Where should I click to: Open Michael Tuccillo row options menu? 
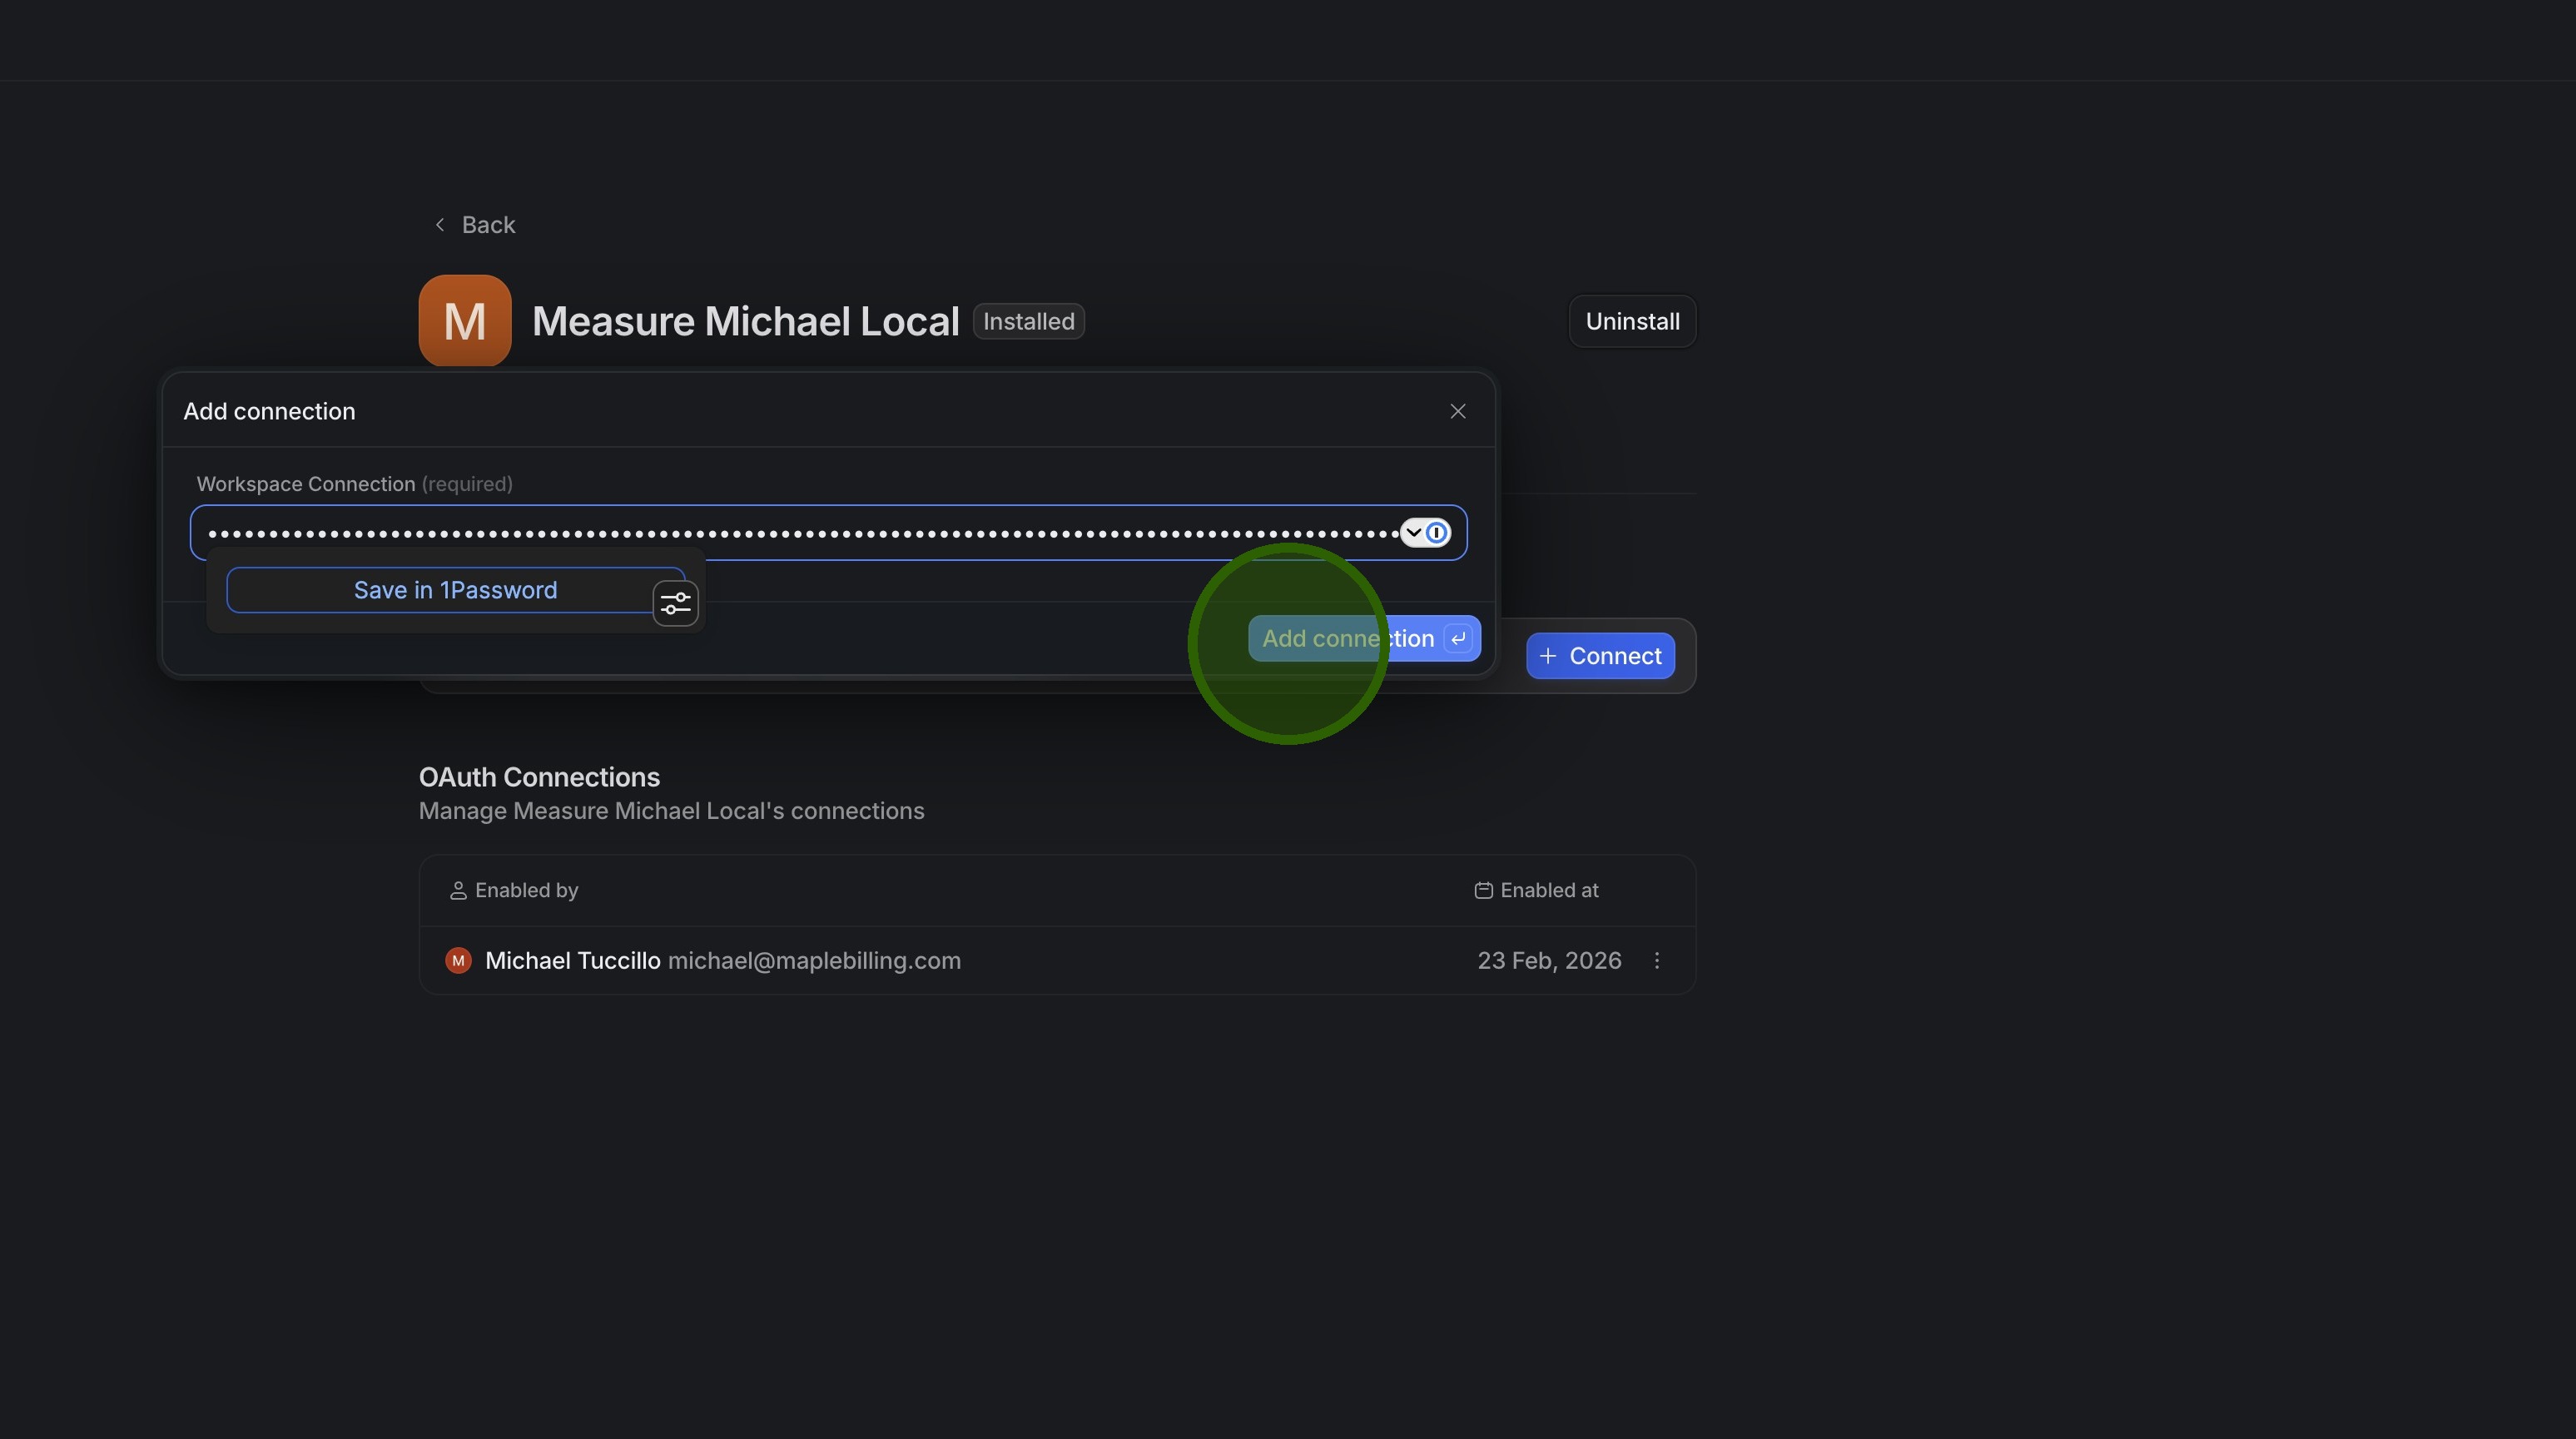[1657, 960]
